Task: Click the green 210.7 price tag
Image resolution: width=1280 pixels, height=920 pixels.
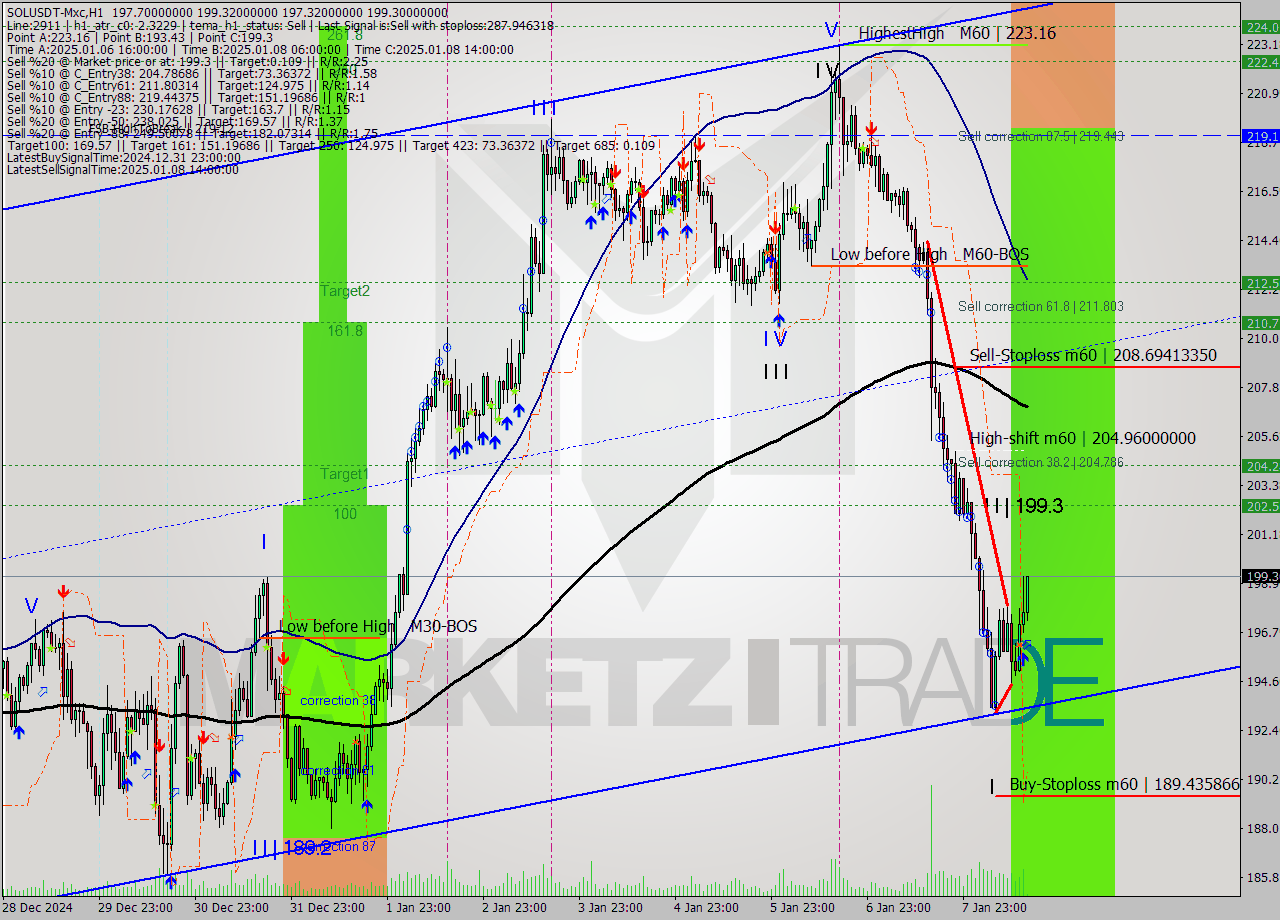Action: [x=1260, y=323]
